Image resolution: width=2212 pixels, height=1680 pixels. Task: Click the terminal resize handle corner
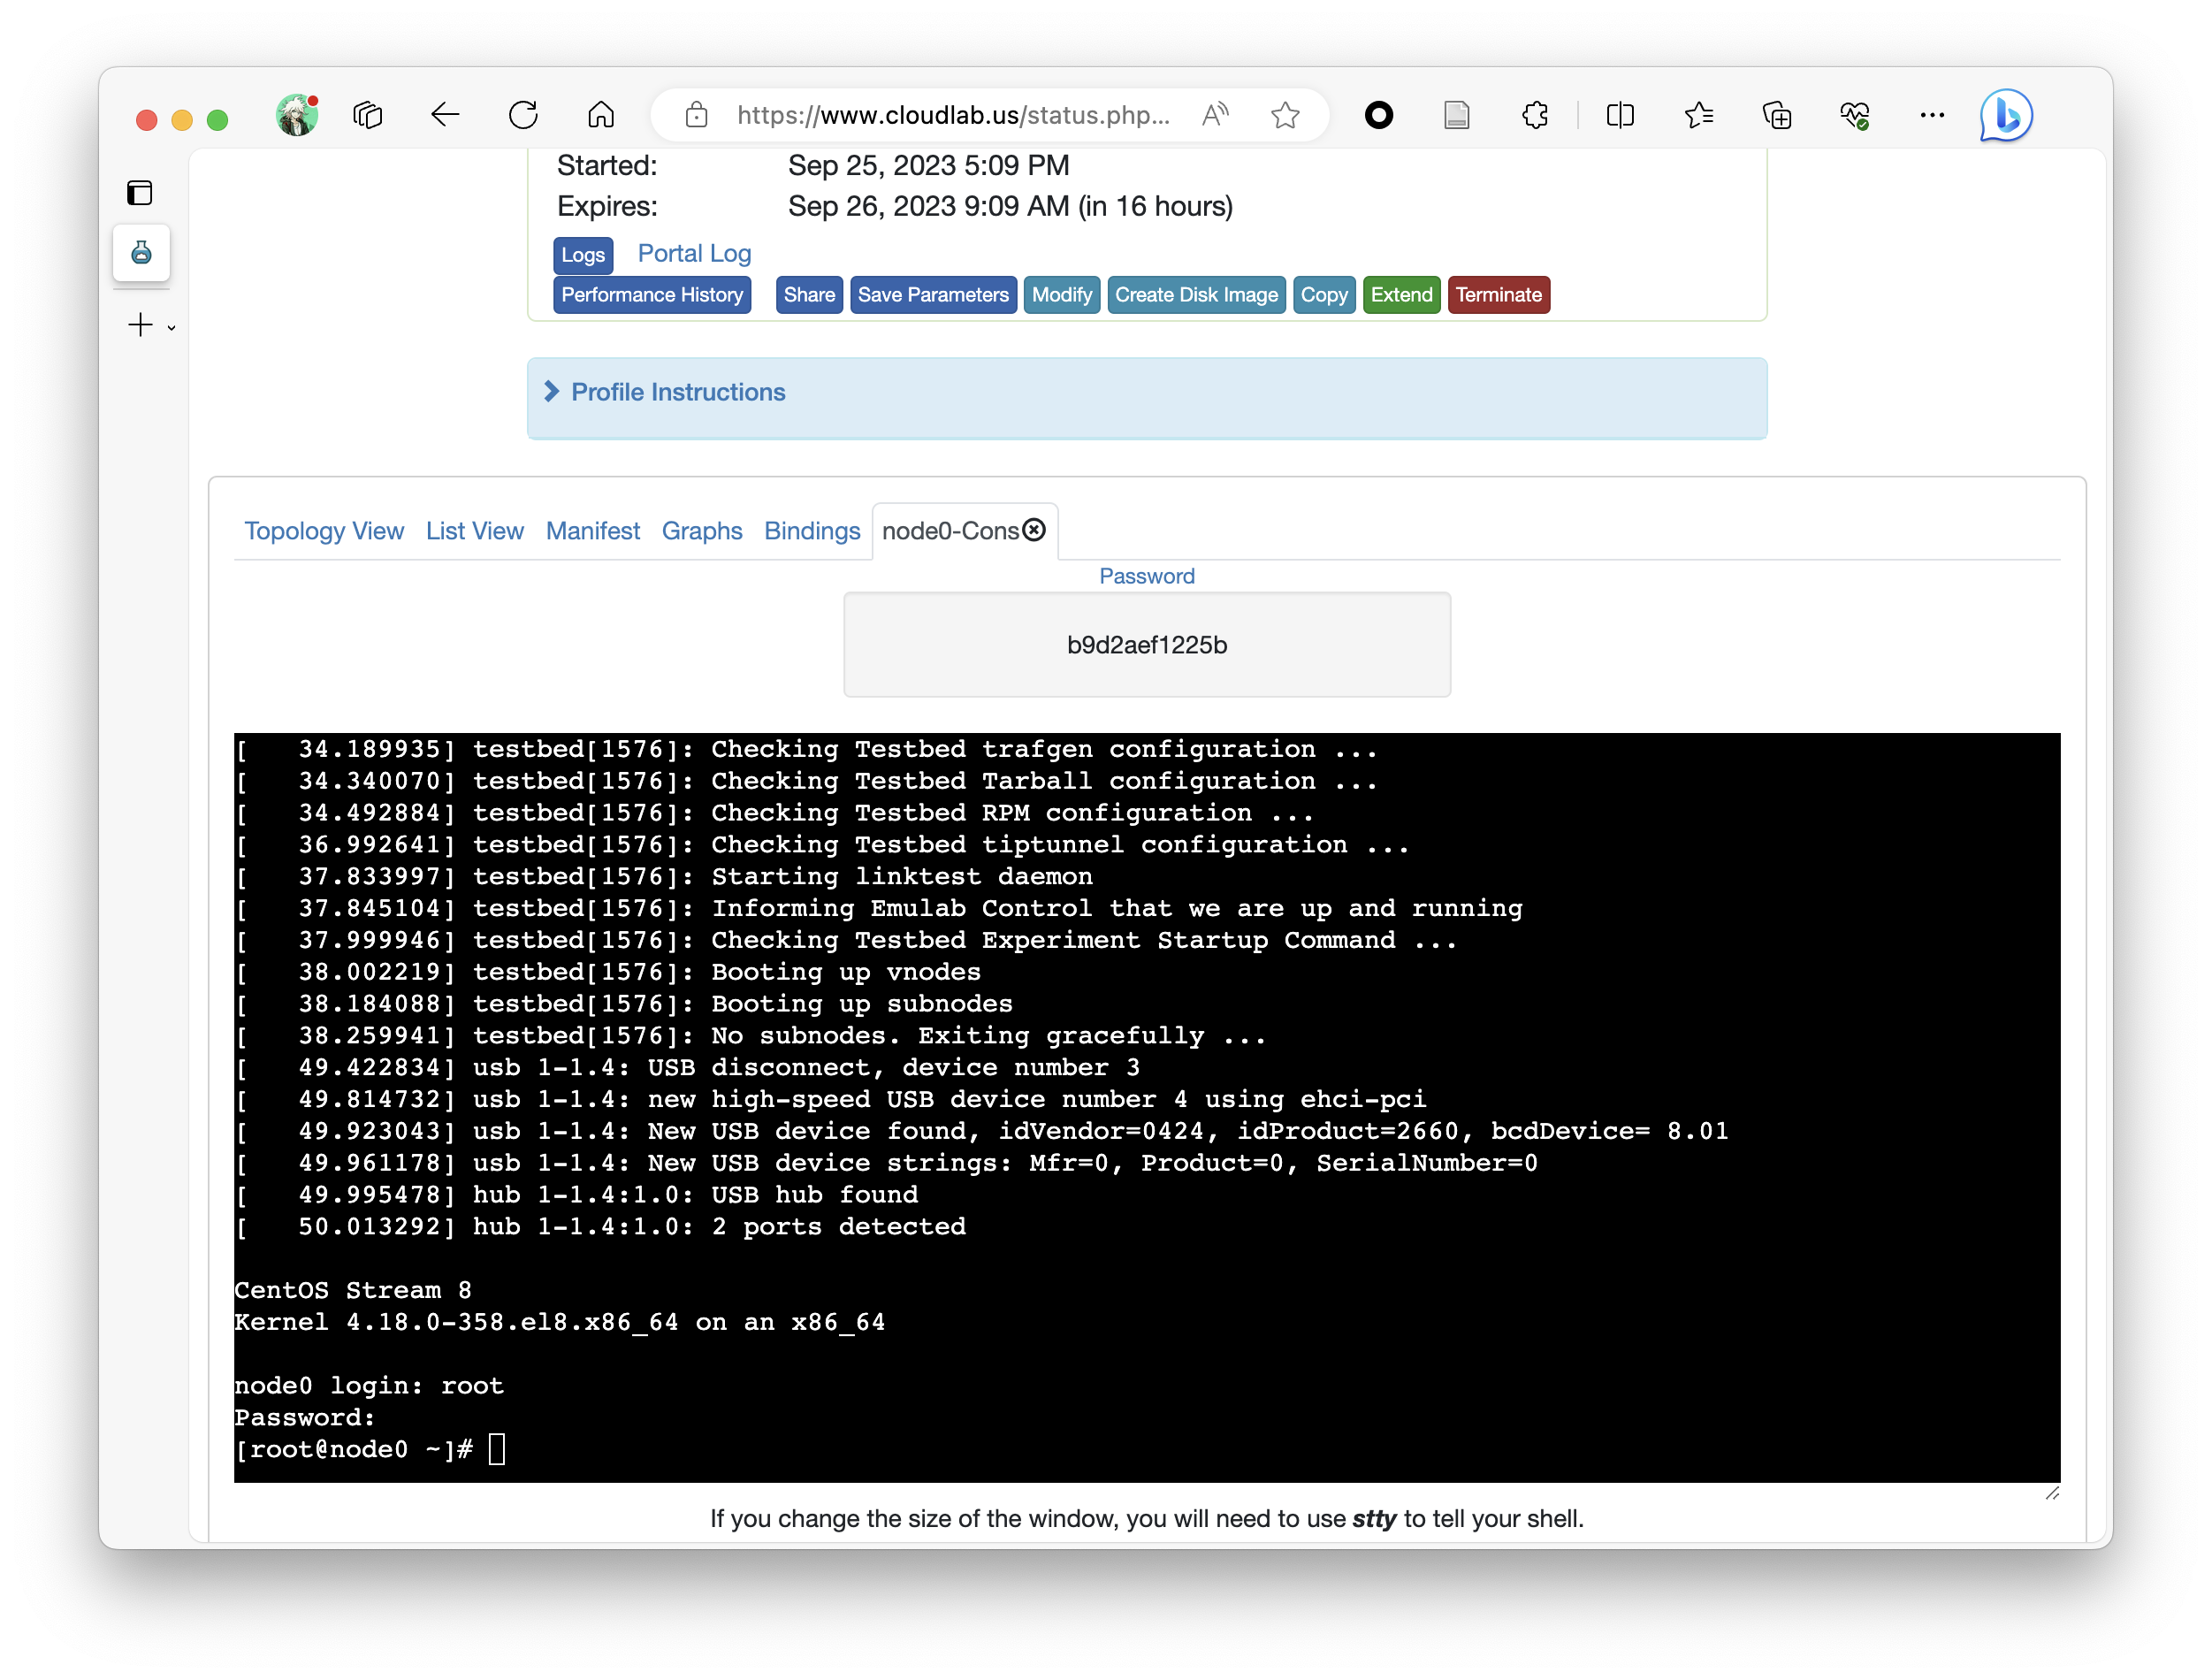2052,1493
